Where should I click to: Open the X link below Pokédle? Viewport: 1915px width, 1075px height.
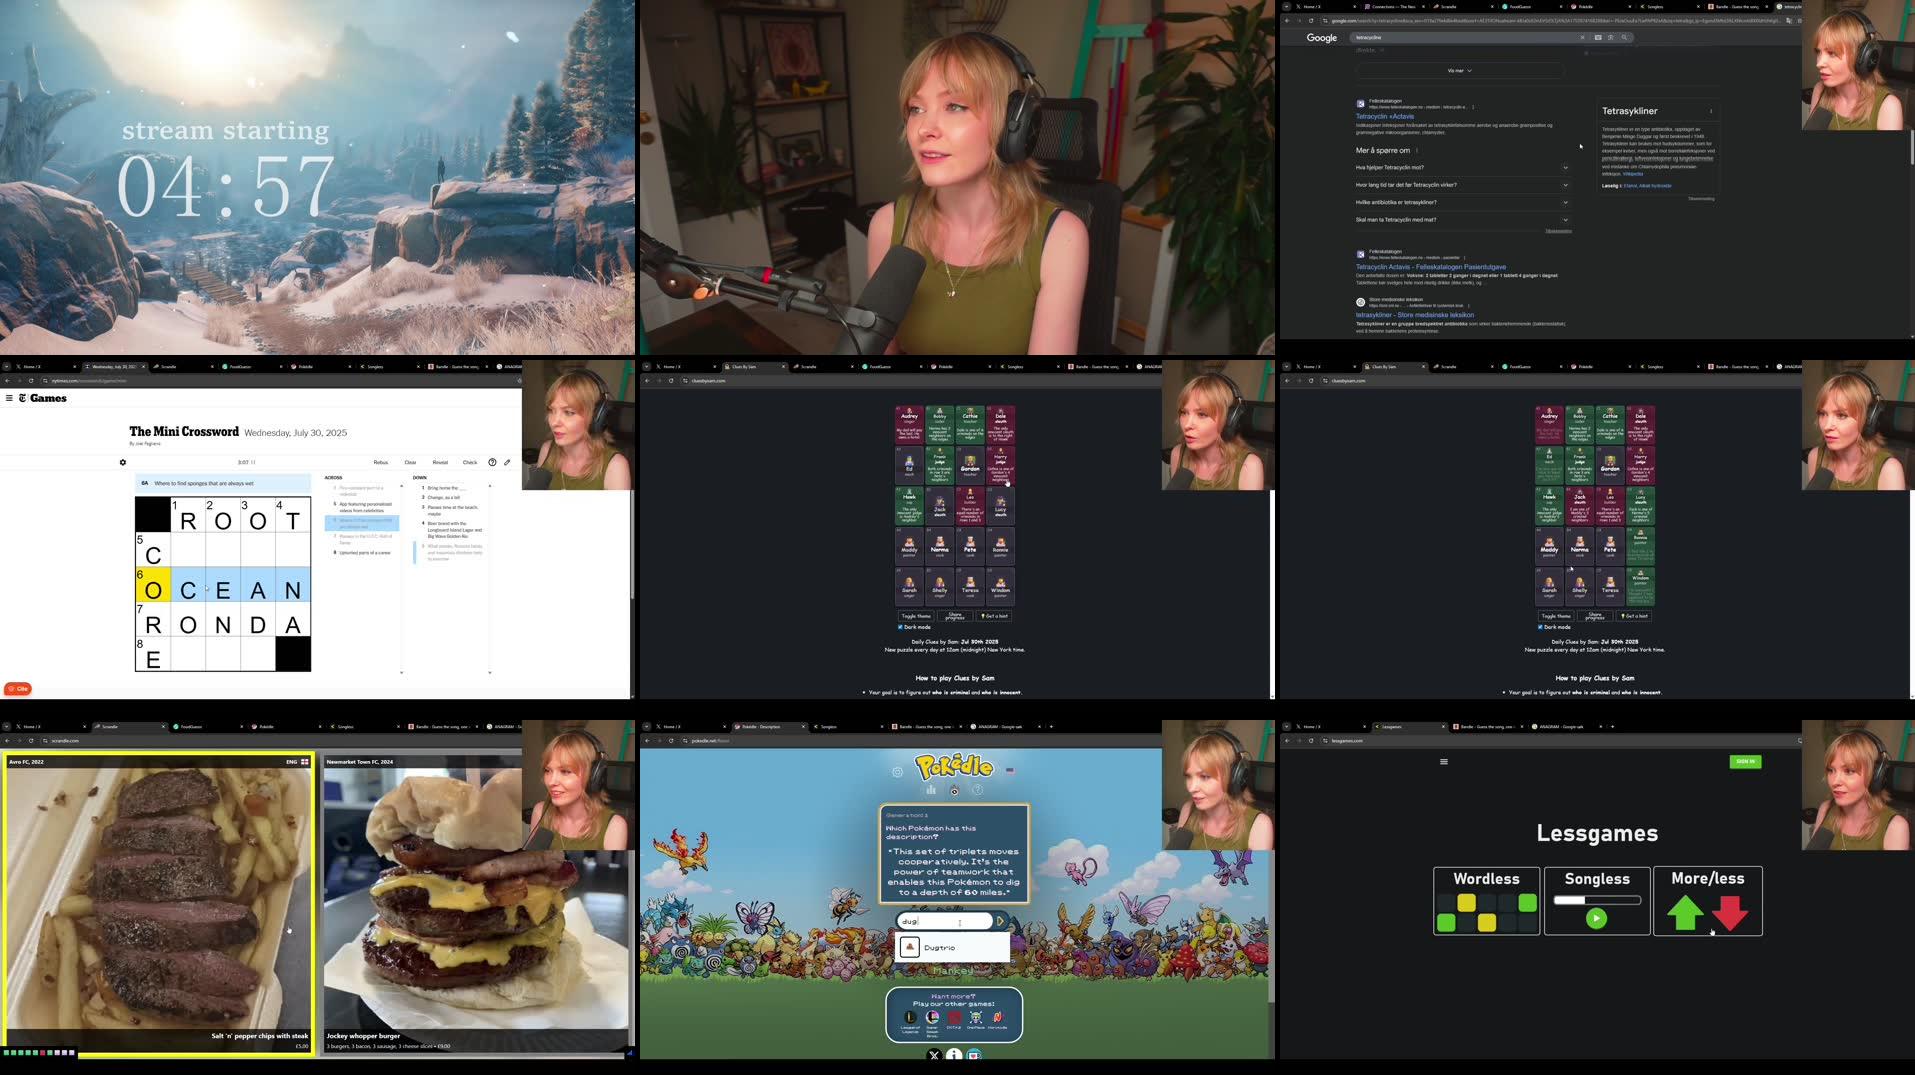[x=934, y=1055]
